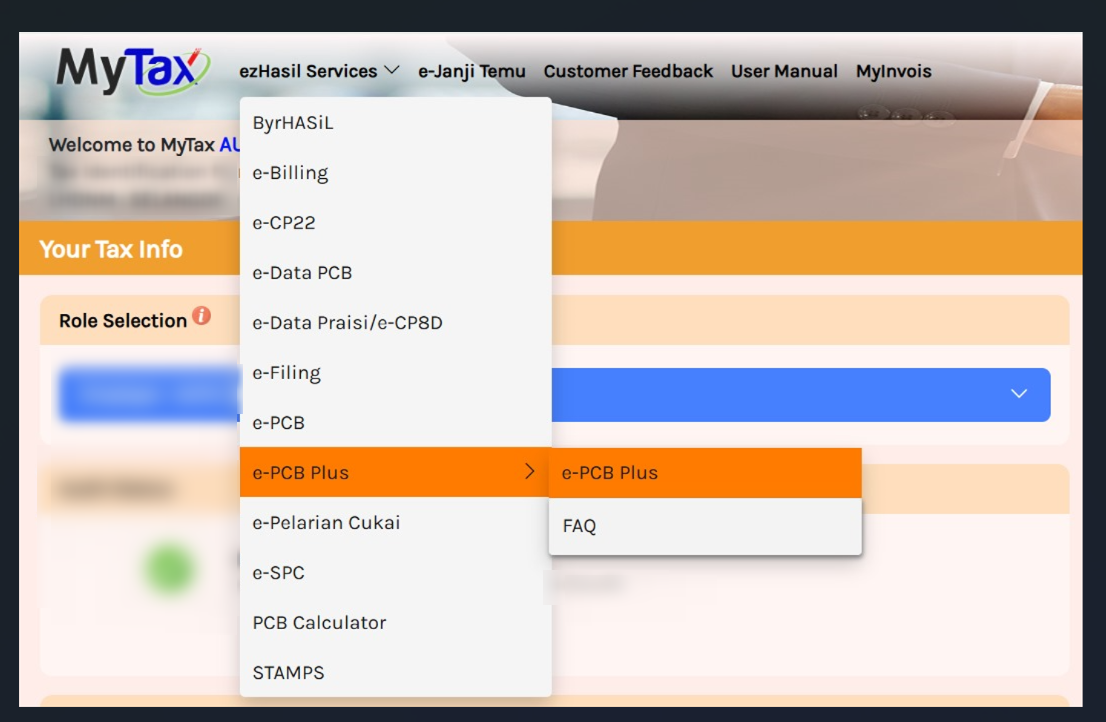Select STAMPS menu item
The width and height of the screenshot is (1106, 722).
coord(396,673)
